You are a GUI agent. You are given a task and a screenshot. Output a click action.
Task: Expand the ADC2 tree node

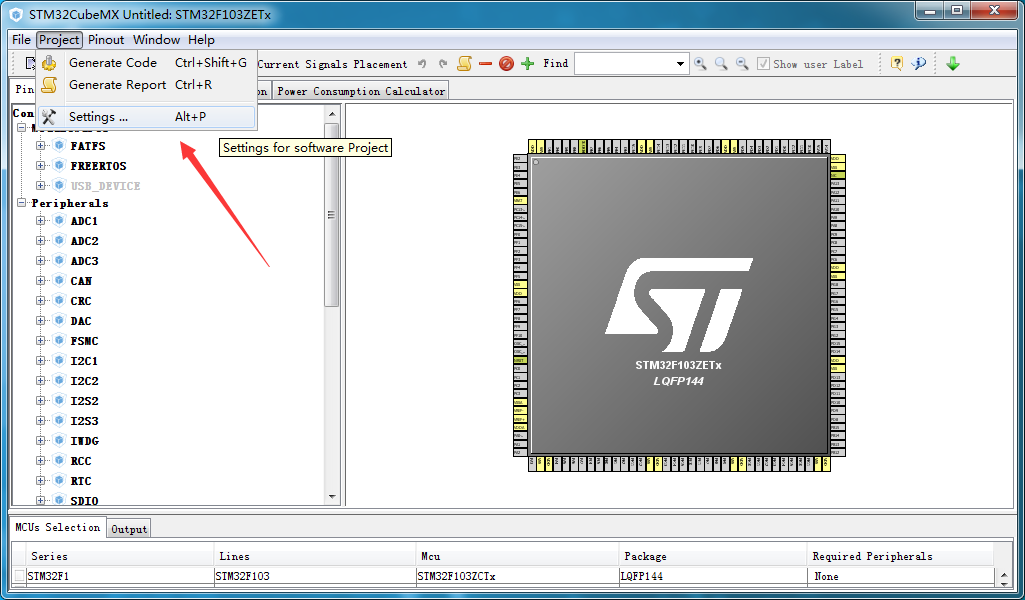41,241
